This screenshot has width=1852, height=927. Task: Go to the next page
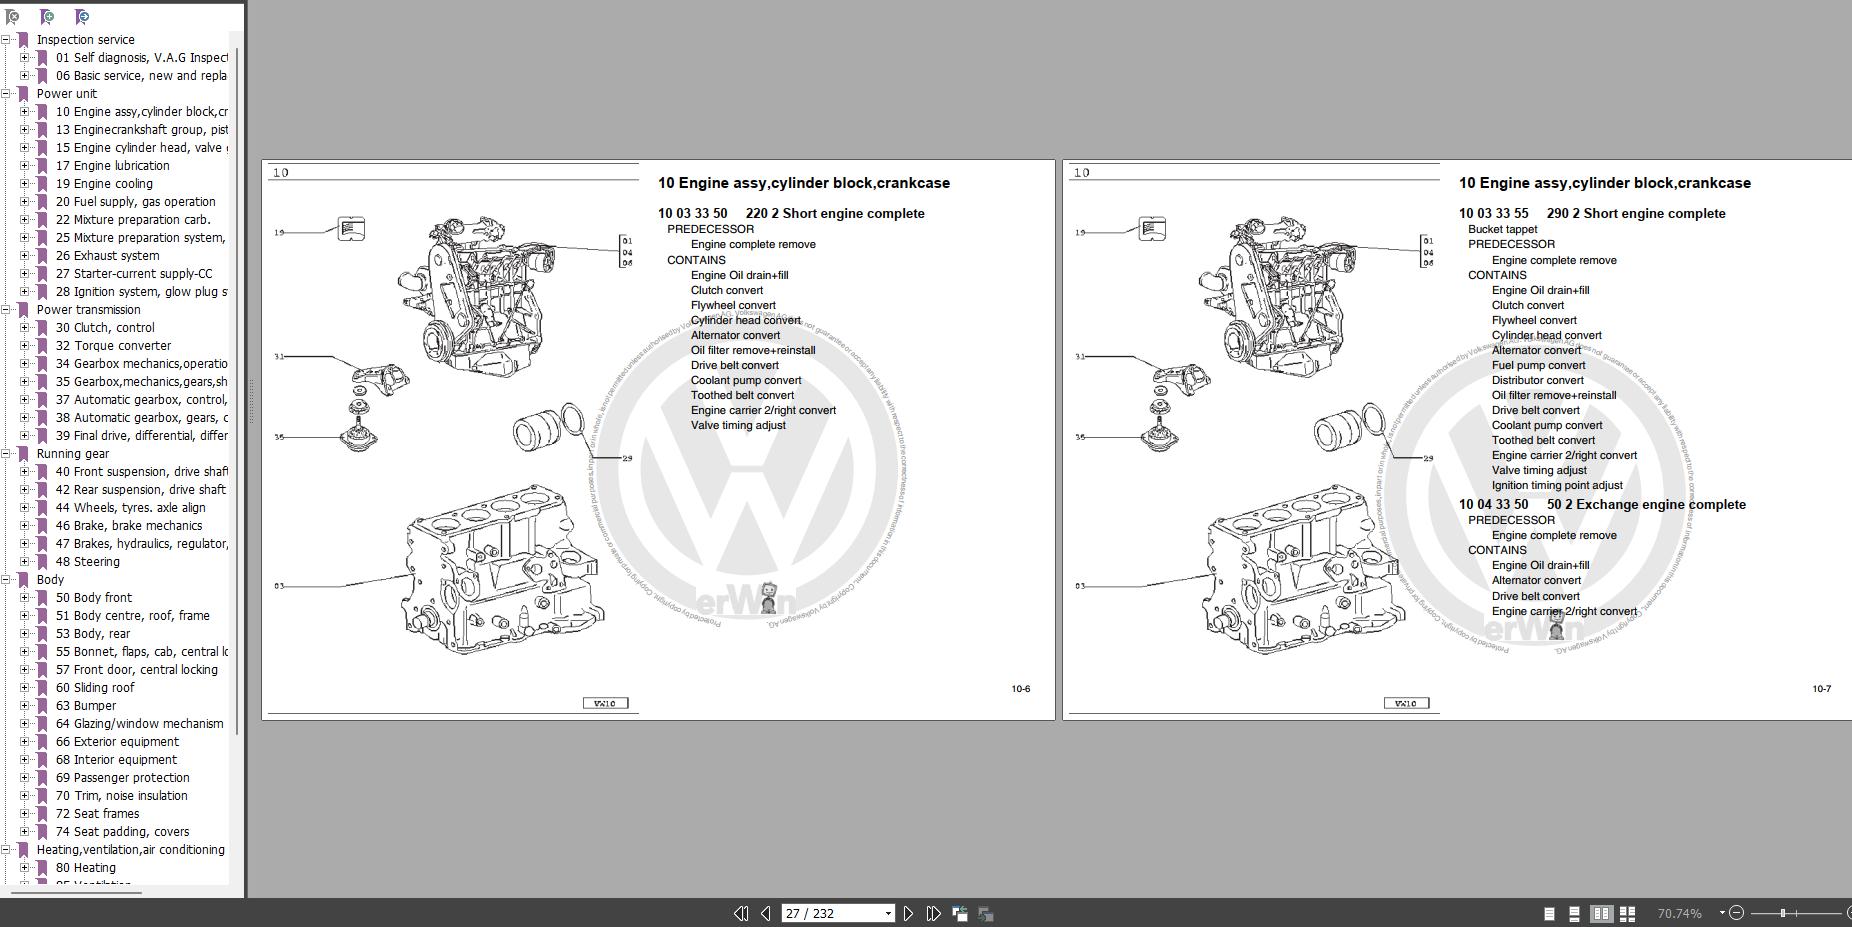908,913
